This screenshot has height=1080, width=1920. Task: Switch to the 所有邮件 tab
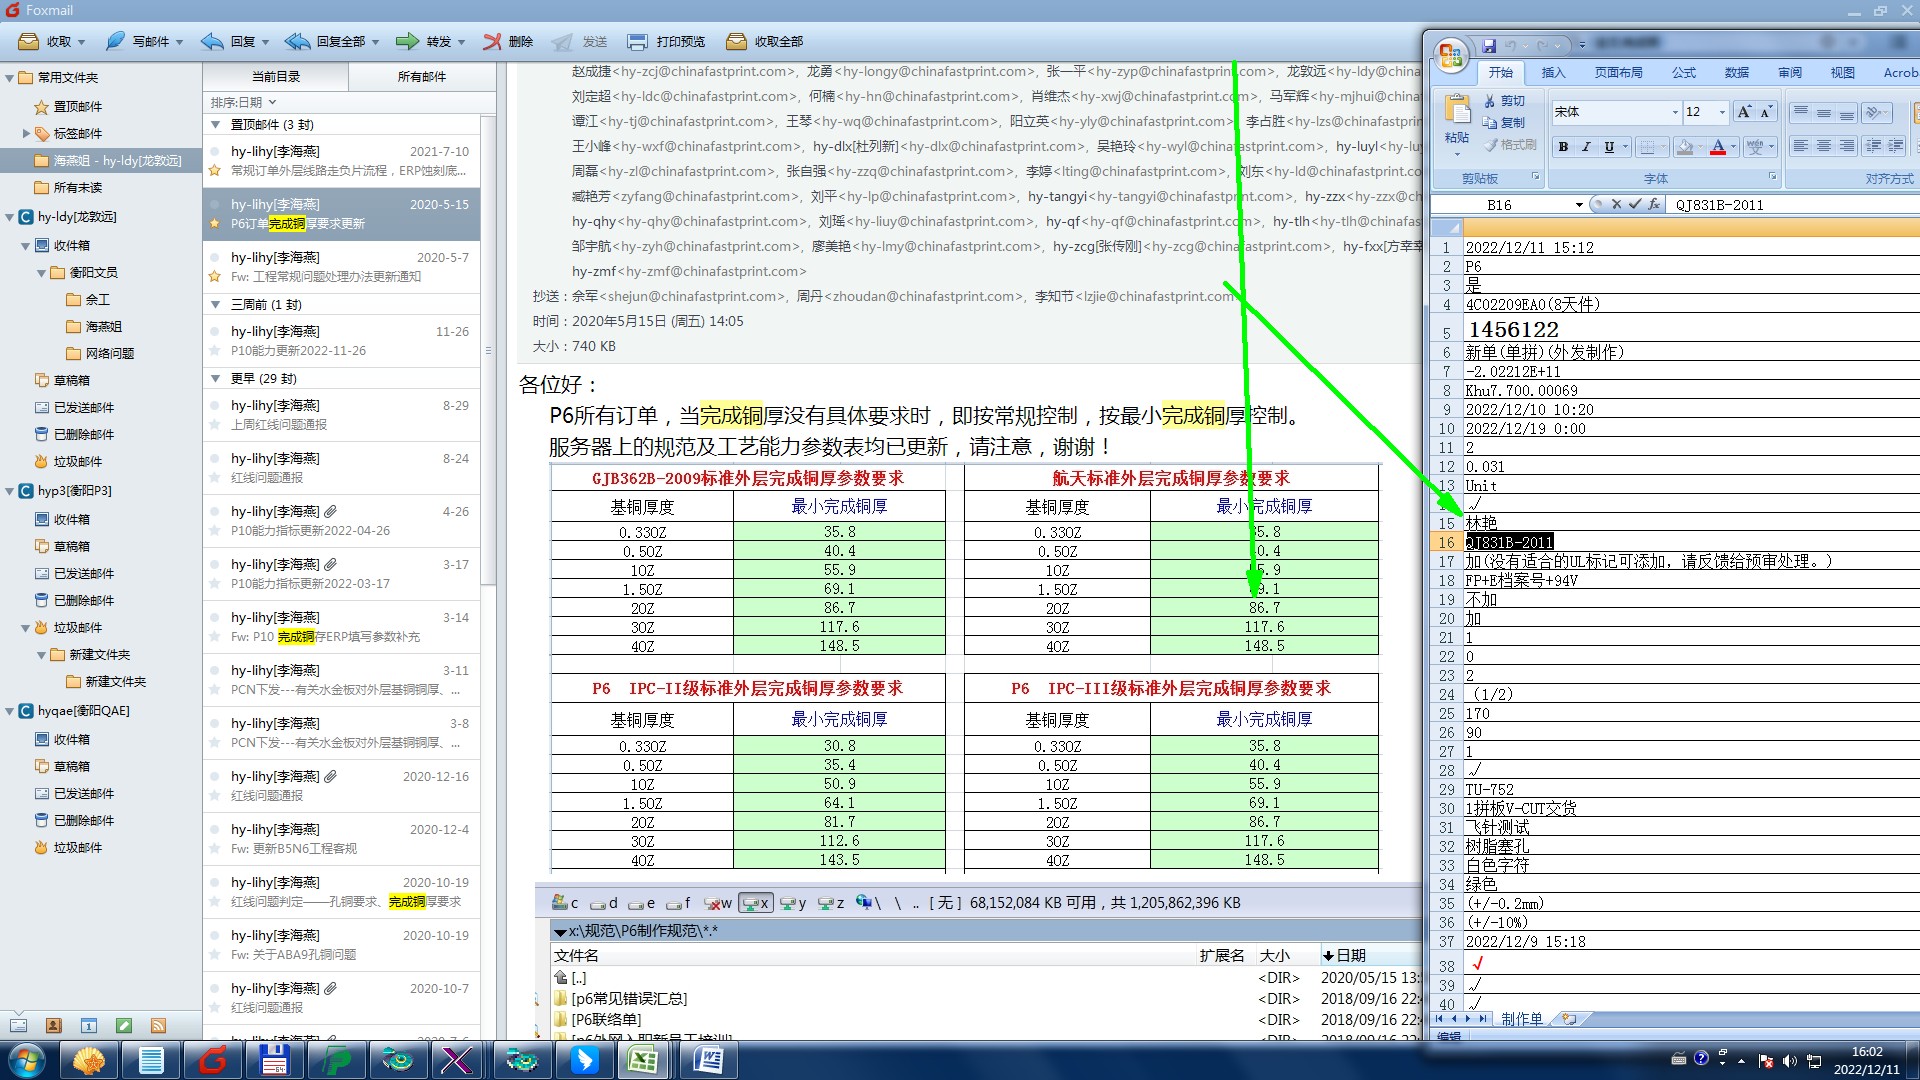(422, 76)
